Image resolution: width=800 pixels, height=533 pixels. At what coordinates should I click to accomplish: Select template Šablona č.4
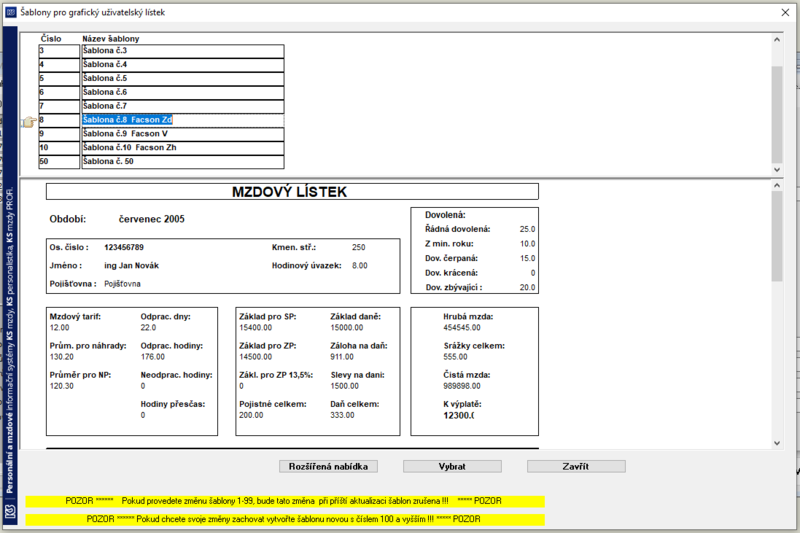click(x=183, y=64)
